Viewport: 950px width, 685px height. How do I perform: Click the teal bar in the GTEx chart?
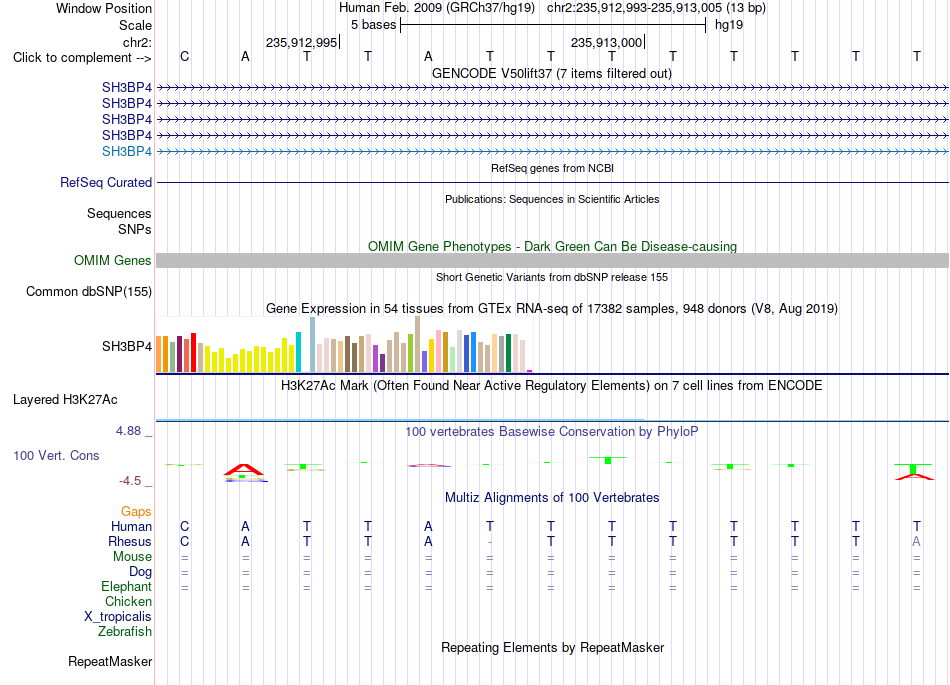[x=298, y=351]
